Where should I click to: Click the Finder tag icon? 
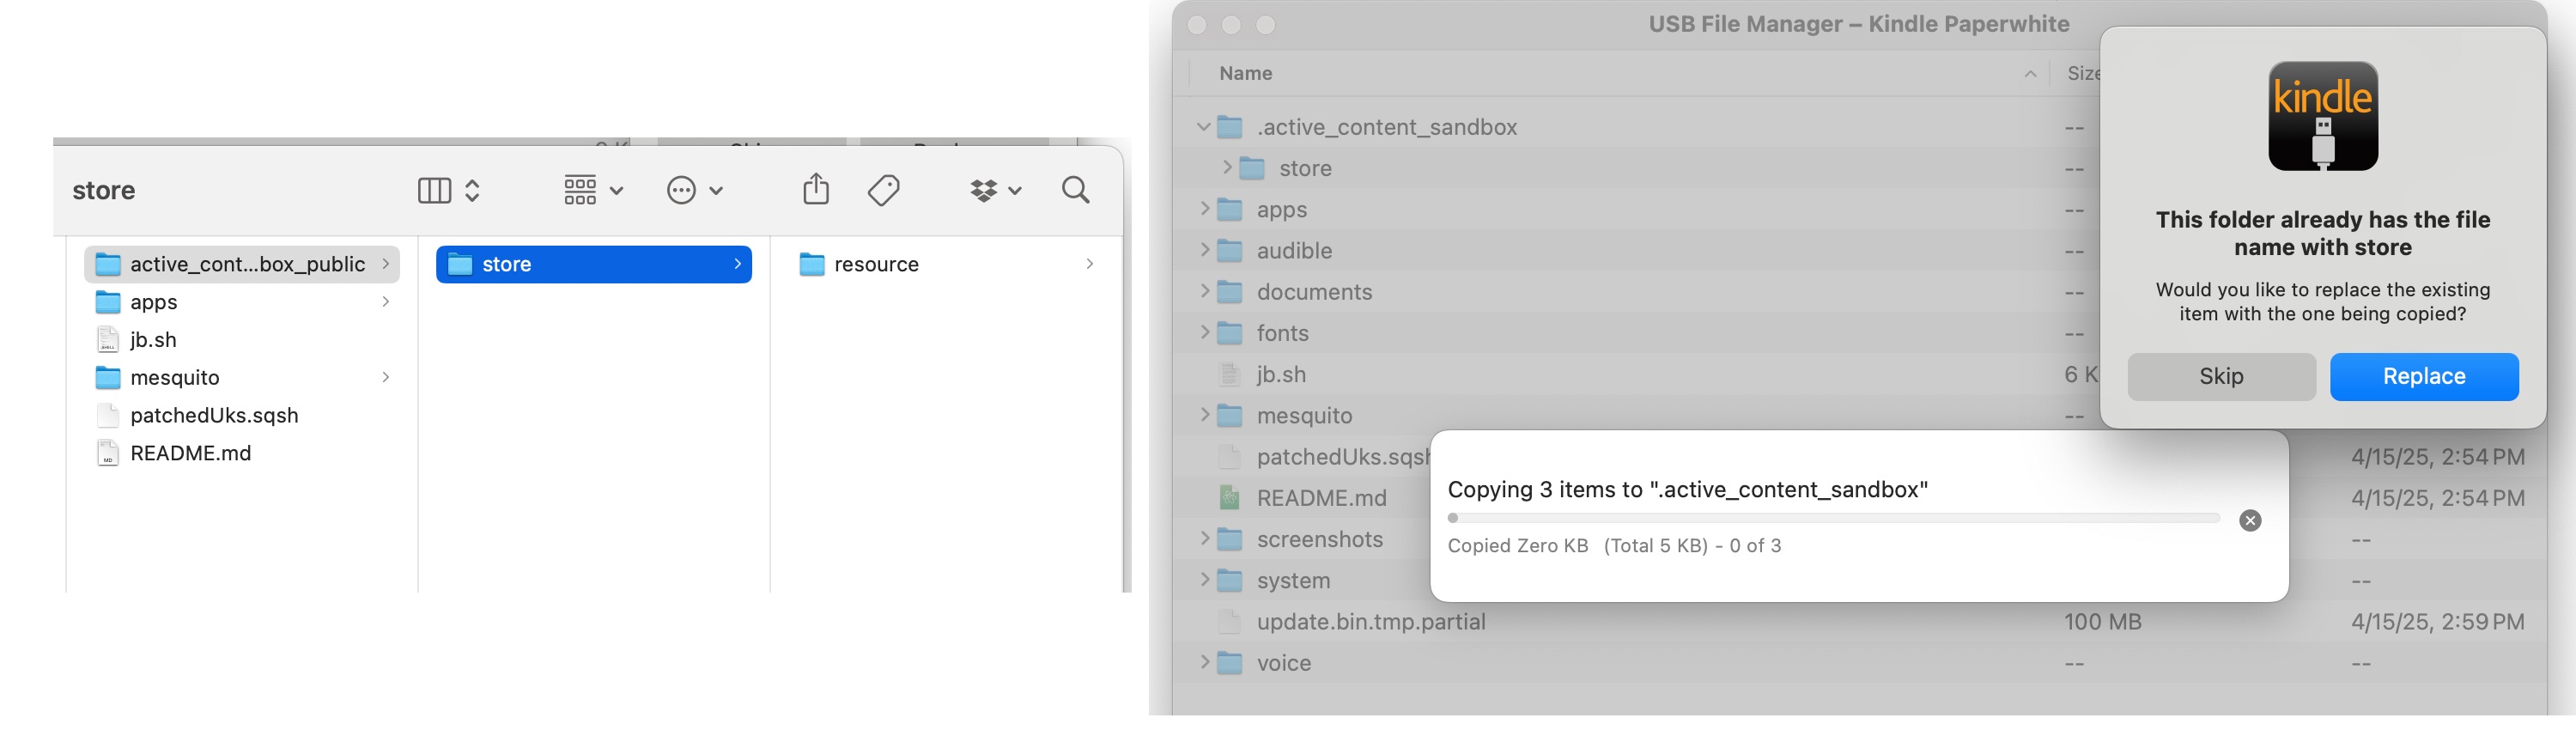coord(884,190)
